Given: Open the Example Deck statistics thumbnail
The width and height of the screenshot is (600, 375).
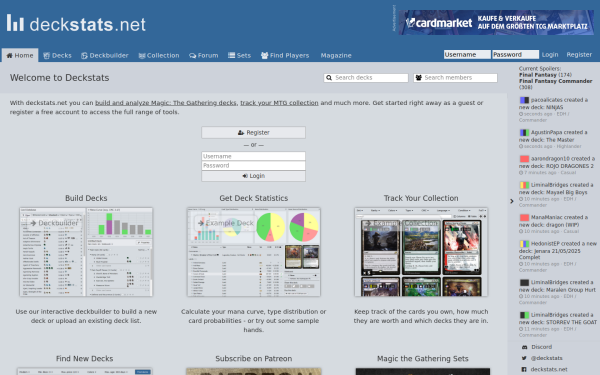Looking at the screenshot, I should point(254,252).
